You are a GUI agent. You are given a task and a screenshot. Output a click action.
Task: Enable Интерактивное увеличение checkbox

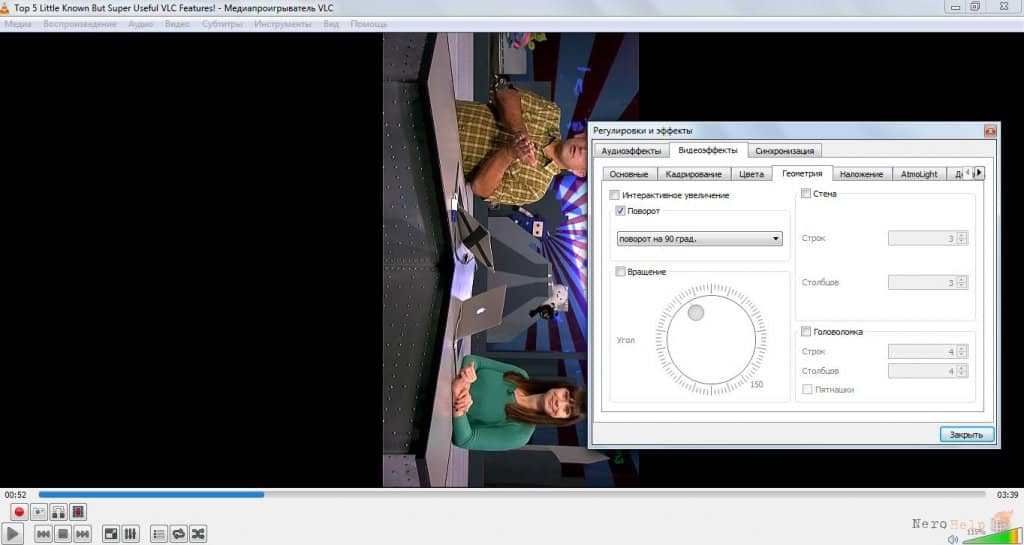pyautogui.click(x=615, y=195)
